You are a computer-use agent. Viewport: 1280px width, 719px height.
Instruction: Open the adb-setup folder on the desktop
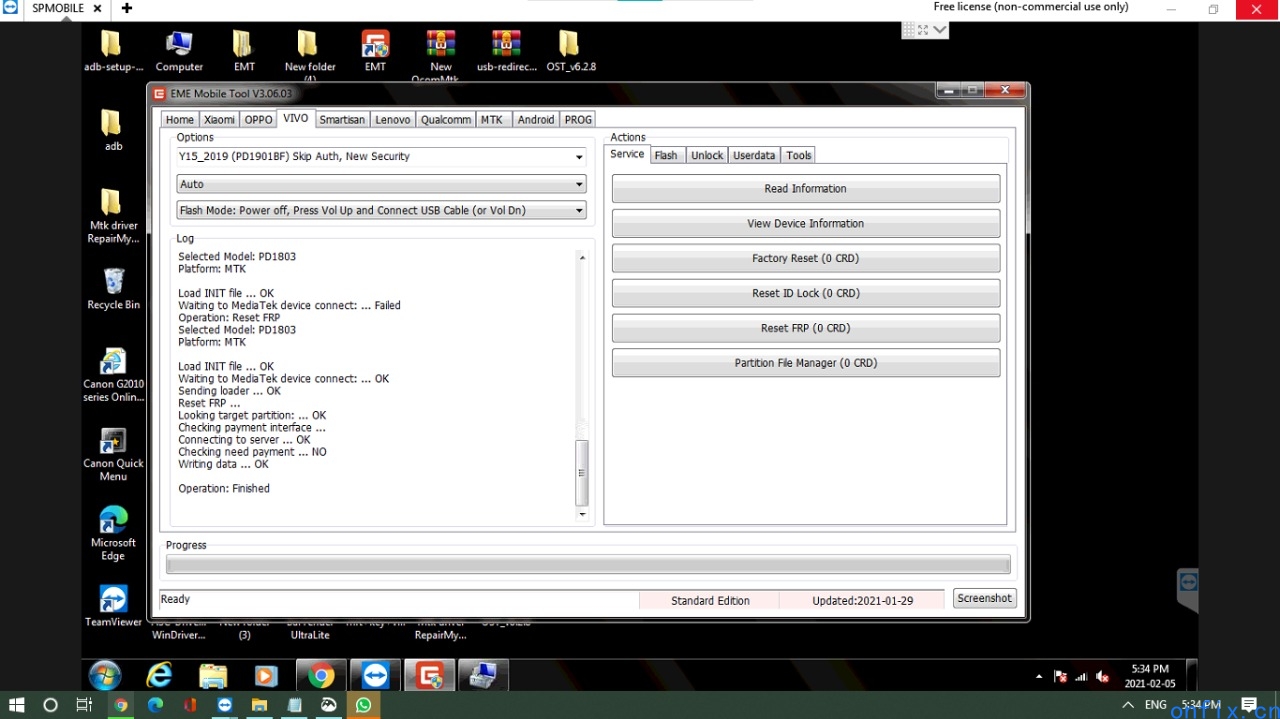(112, 44)
